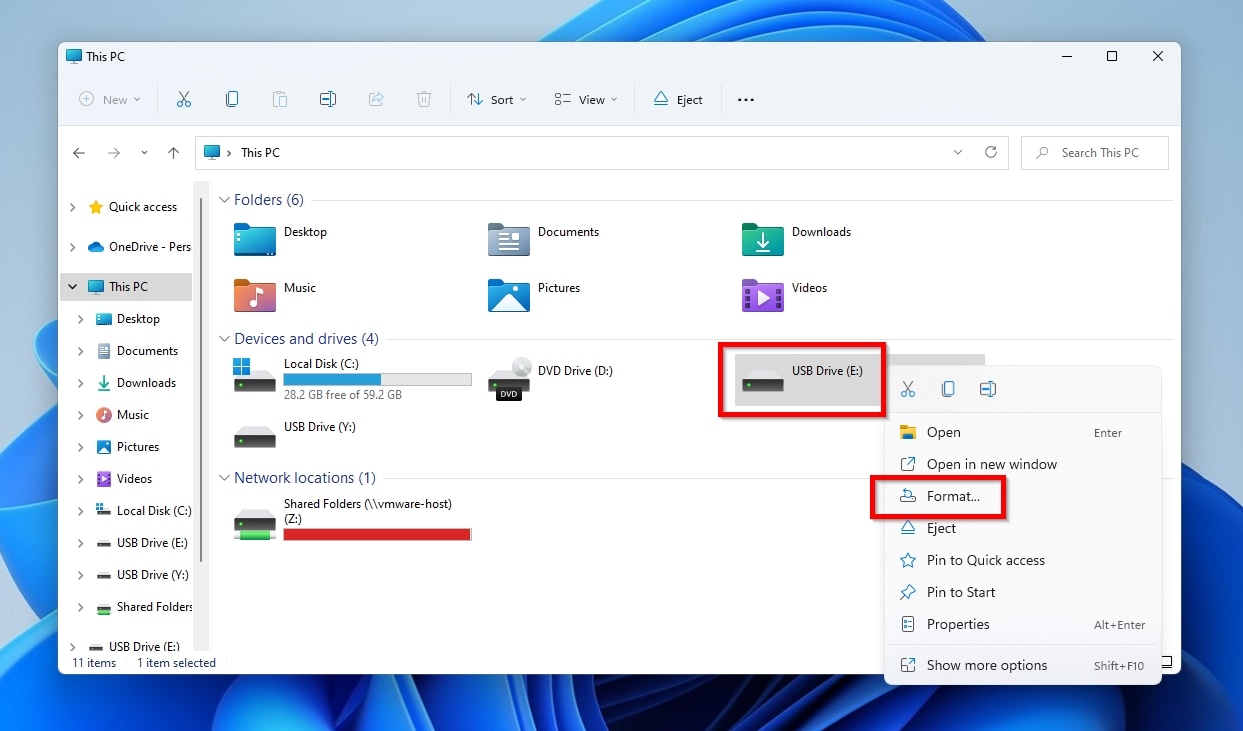Collapse the Devices and drives section
Viewport: 1243px width, 731px height.
[x=224, y=339]
